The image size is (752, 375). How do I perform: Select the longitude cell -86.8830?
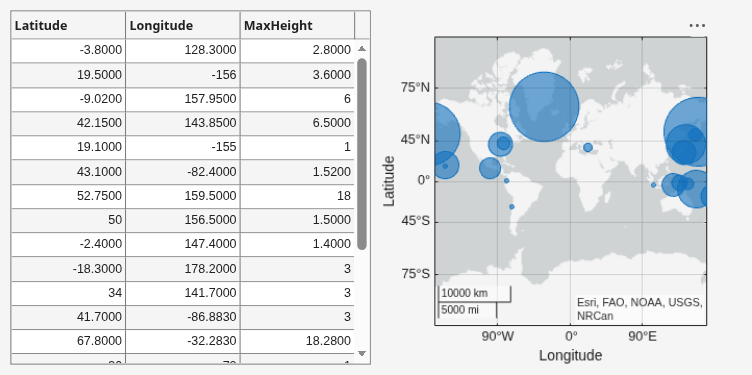coord(183,317)
